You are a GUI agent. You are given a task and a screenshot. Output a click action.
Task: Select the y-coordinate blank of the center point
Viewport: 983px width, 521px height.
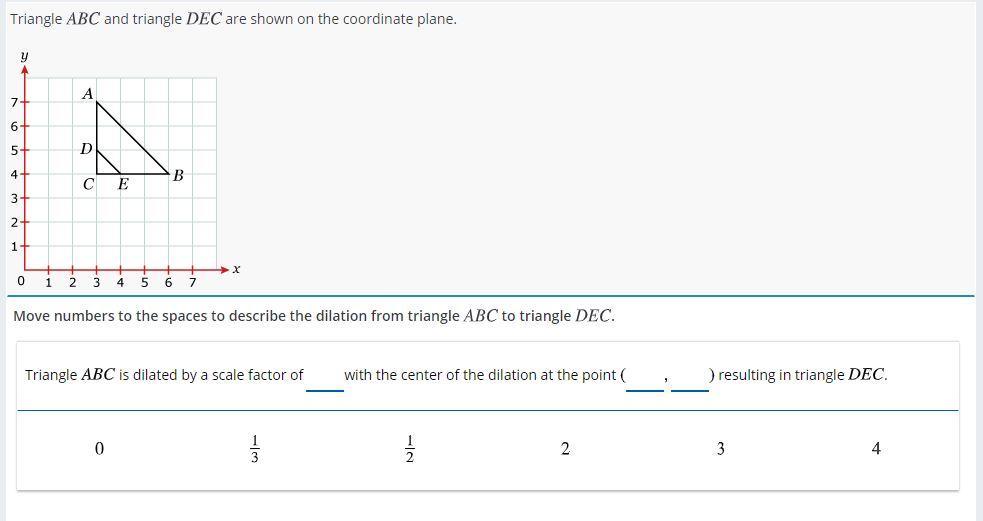pyautogui.click(x=689, y=378)
